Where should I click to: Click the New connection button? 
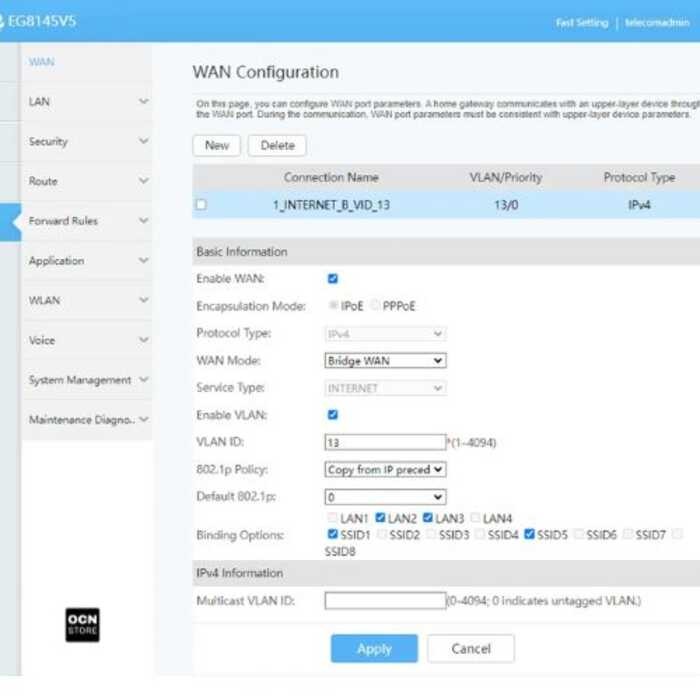[x=216, y=145]
